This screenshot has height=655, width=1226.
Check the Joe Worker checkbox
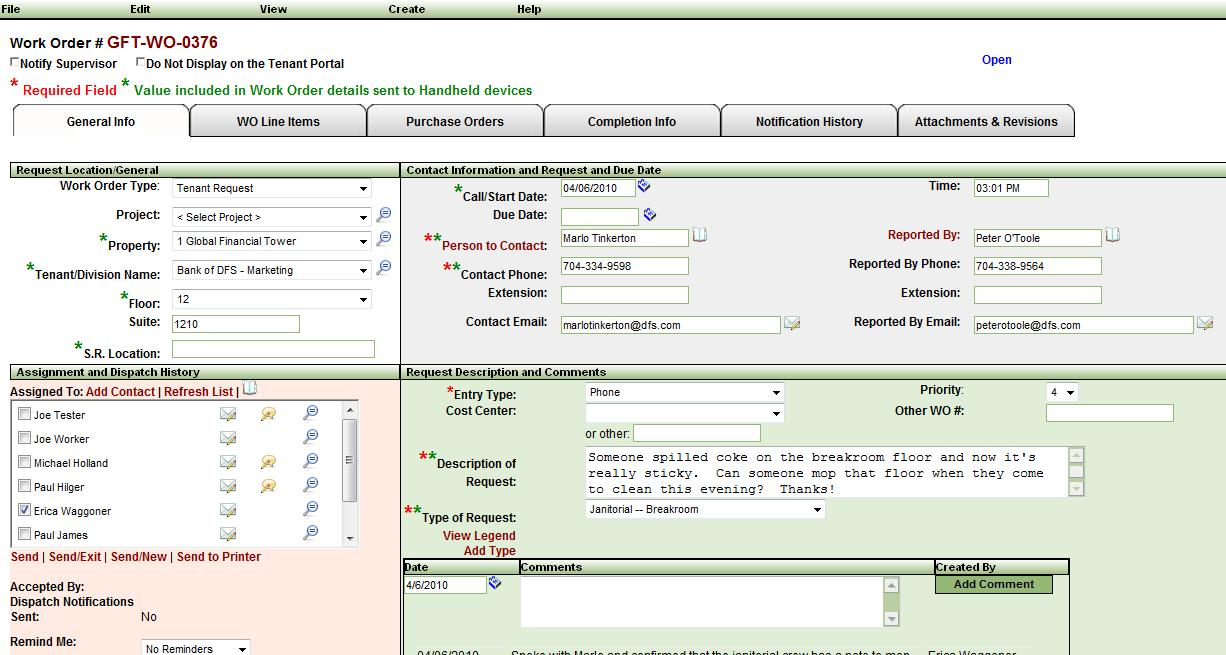tap(25, 438)
